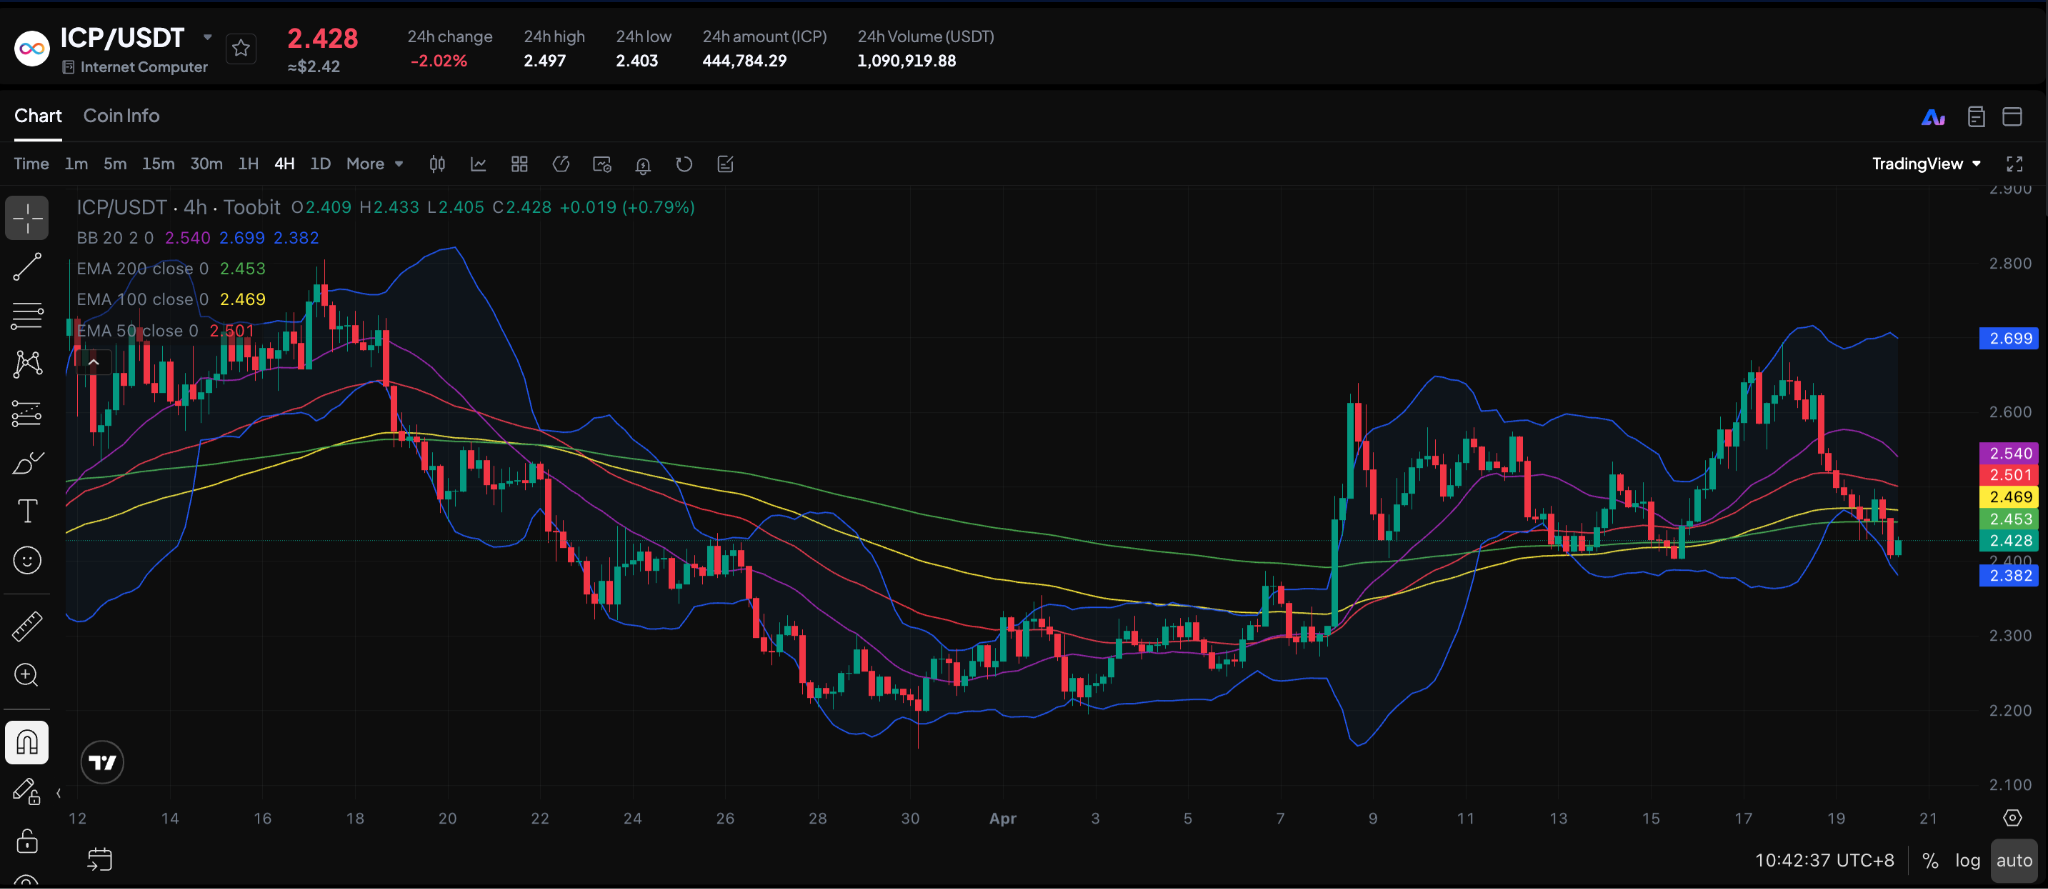Select the brush drawing tool
Viewport: 2048px width, 889px height.
[27, 463]
